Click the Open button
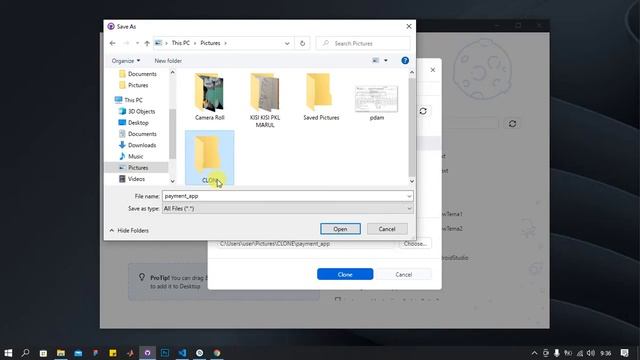Viewport: 640px width, 360px height. click(340, 229)
